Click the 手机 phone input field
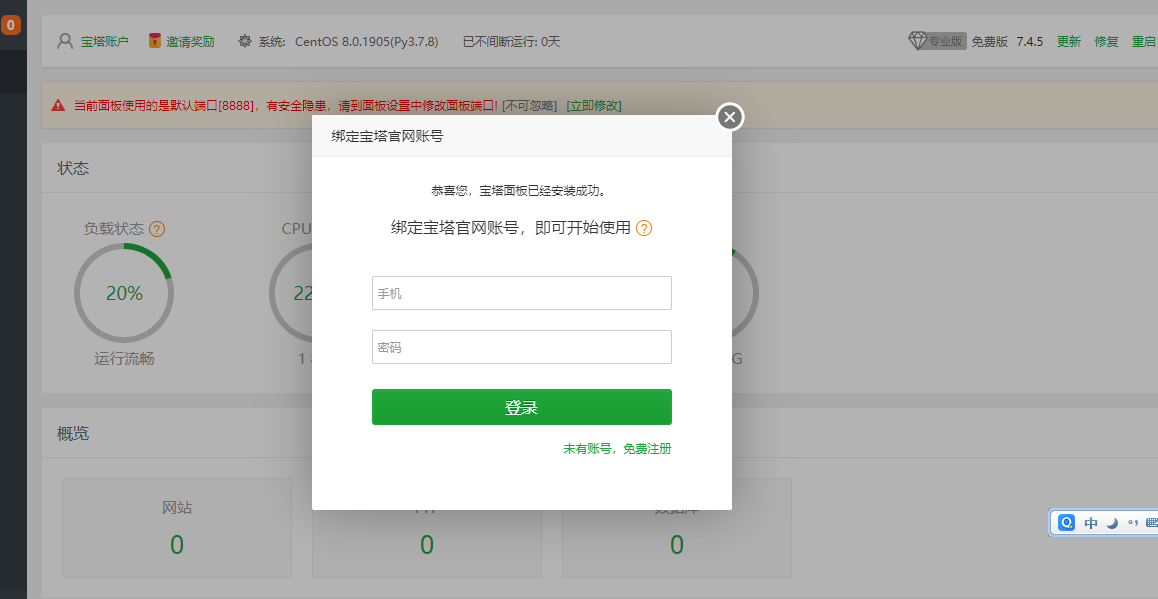This screenshot has width=1158, height=599. tap(521, 293)
